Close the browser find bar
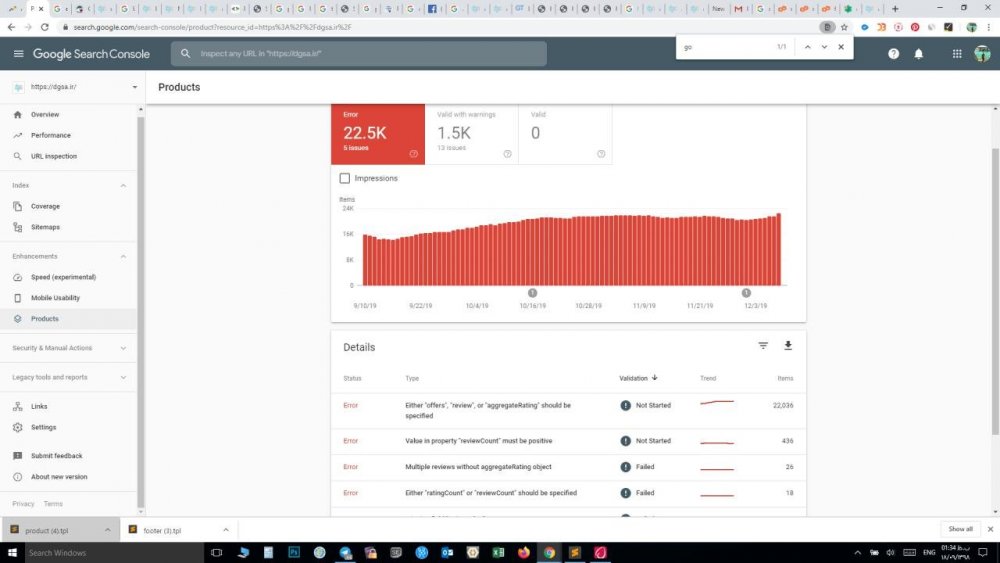 click(x=841, y=47)
